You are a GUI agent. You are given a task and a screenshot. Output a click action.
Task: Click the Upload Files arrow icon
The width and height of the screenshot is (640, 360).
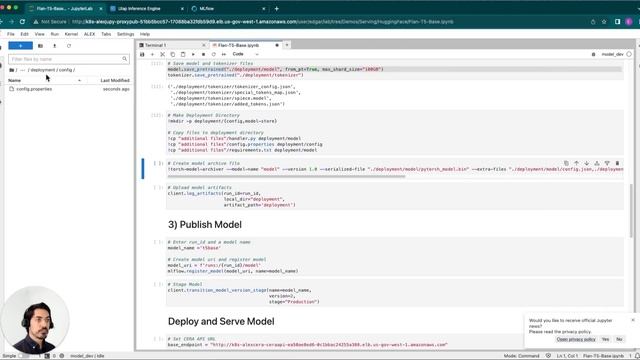(55, 46)
